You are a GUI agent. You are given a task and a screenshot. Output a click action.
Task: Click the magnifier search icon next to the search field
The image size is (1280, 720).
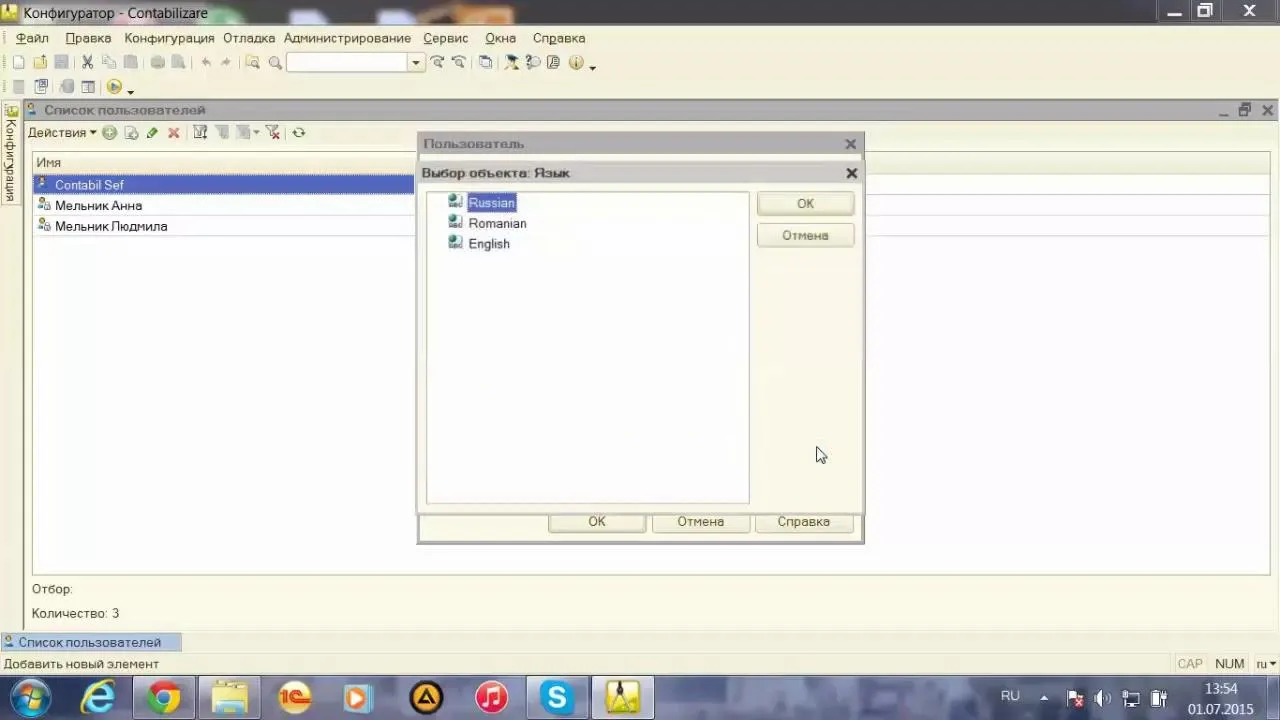pos(275,62)
